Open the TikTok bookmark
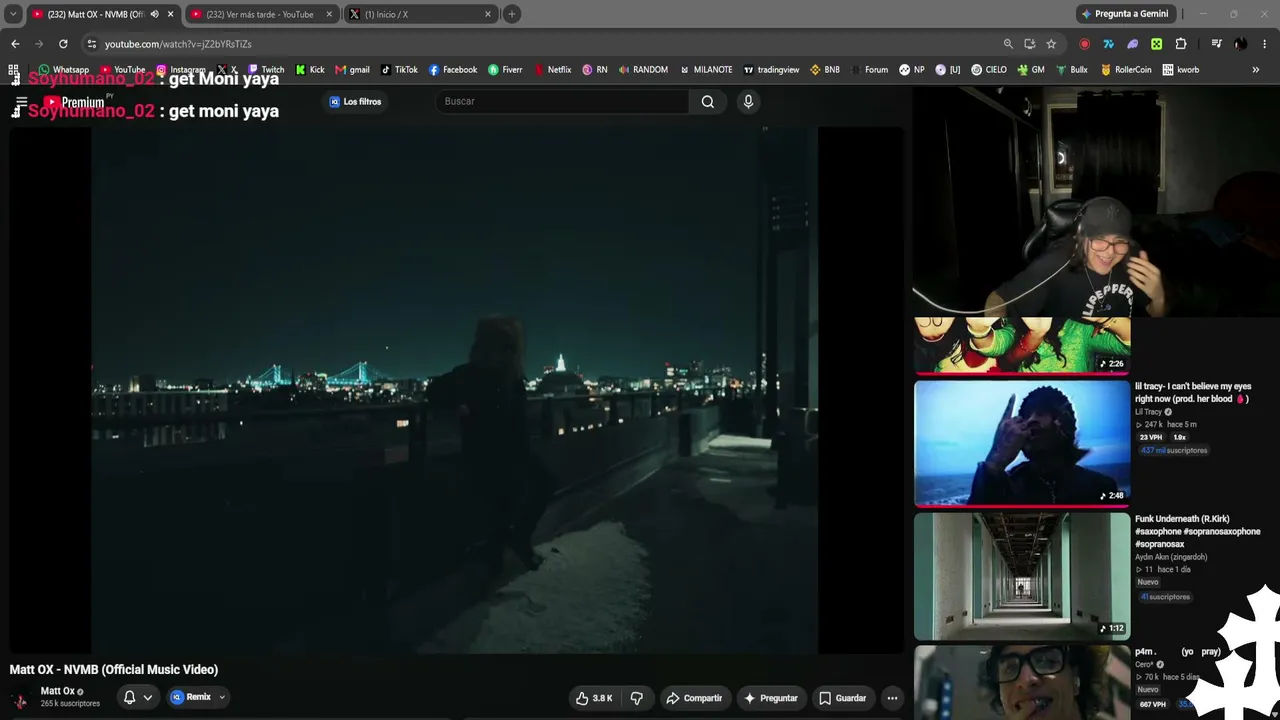This screenshot has width=1280, height=720. tap(399, 70)
